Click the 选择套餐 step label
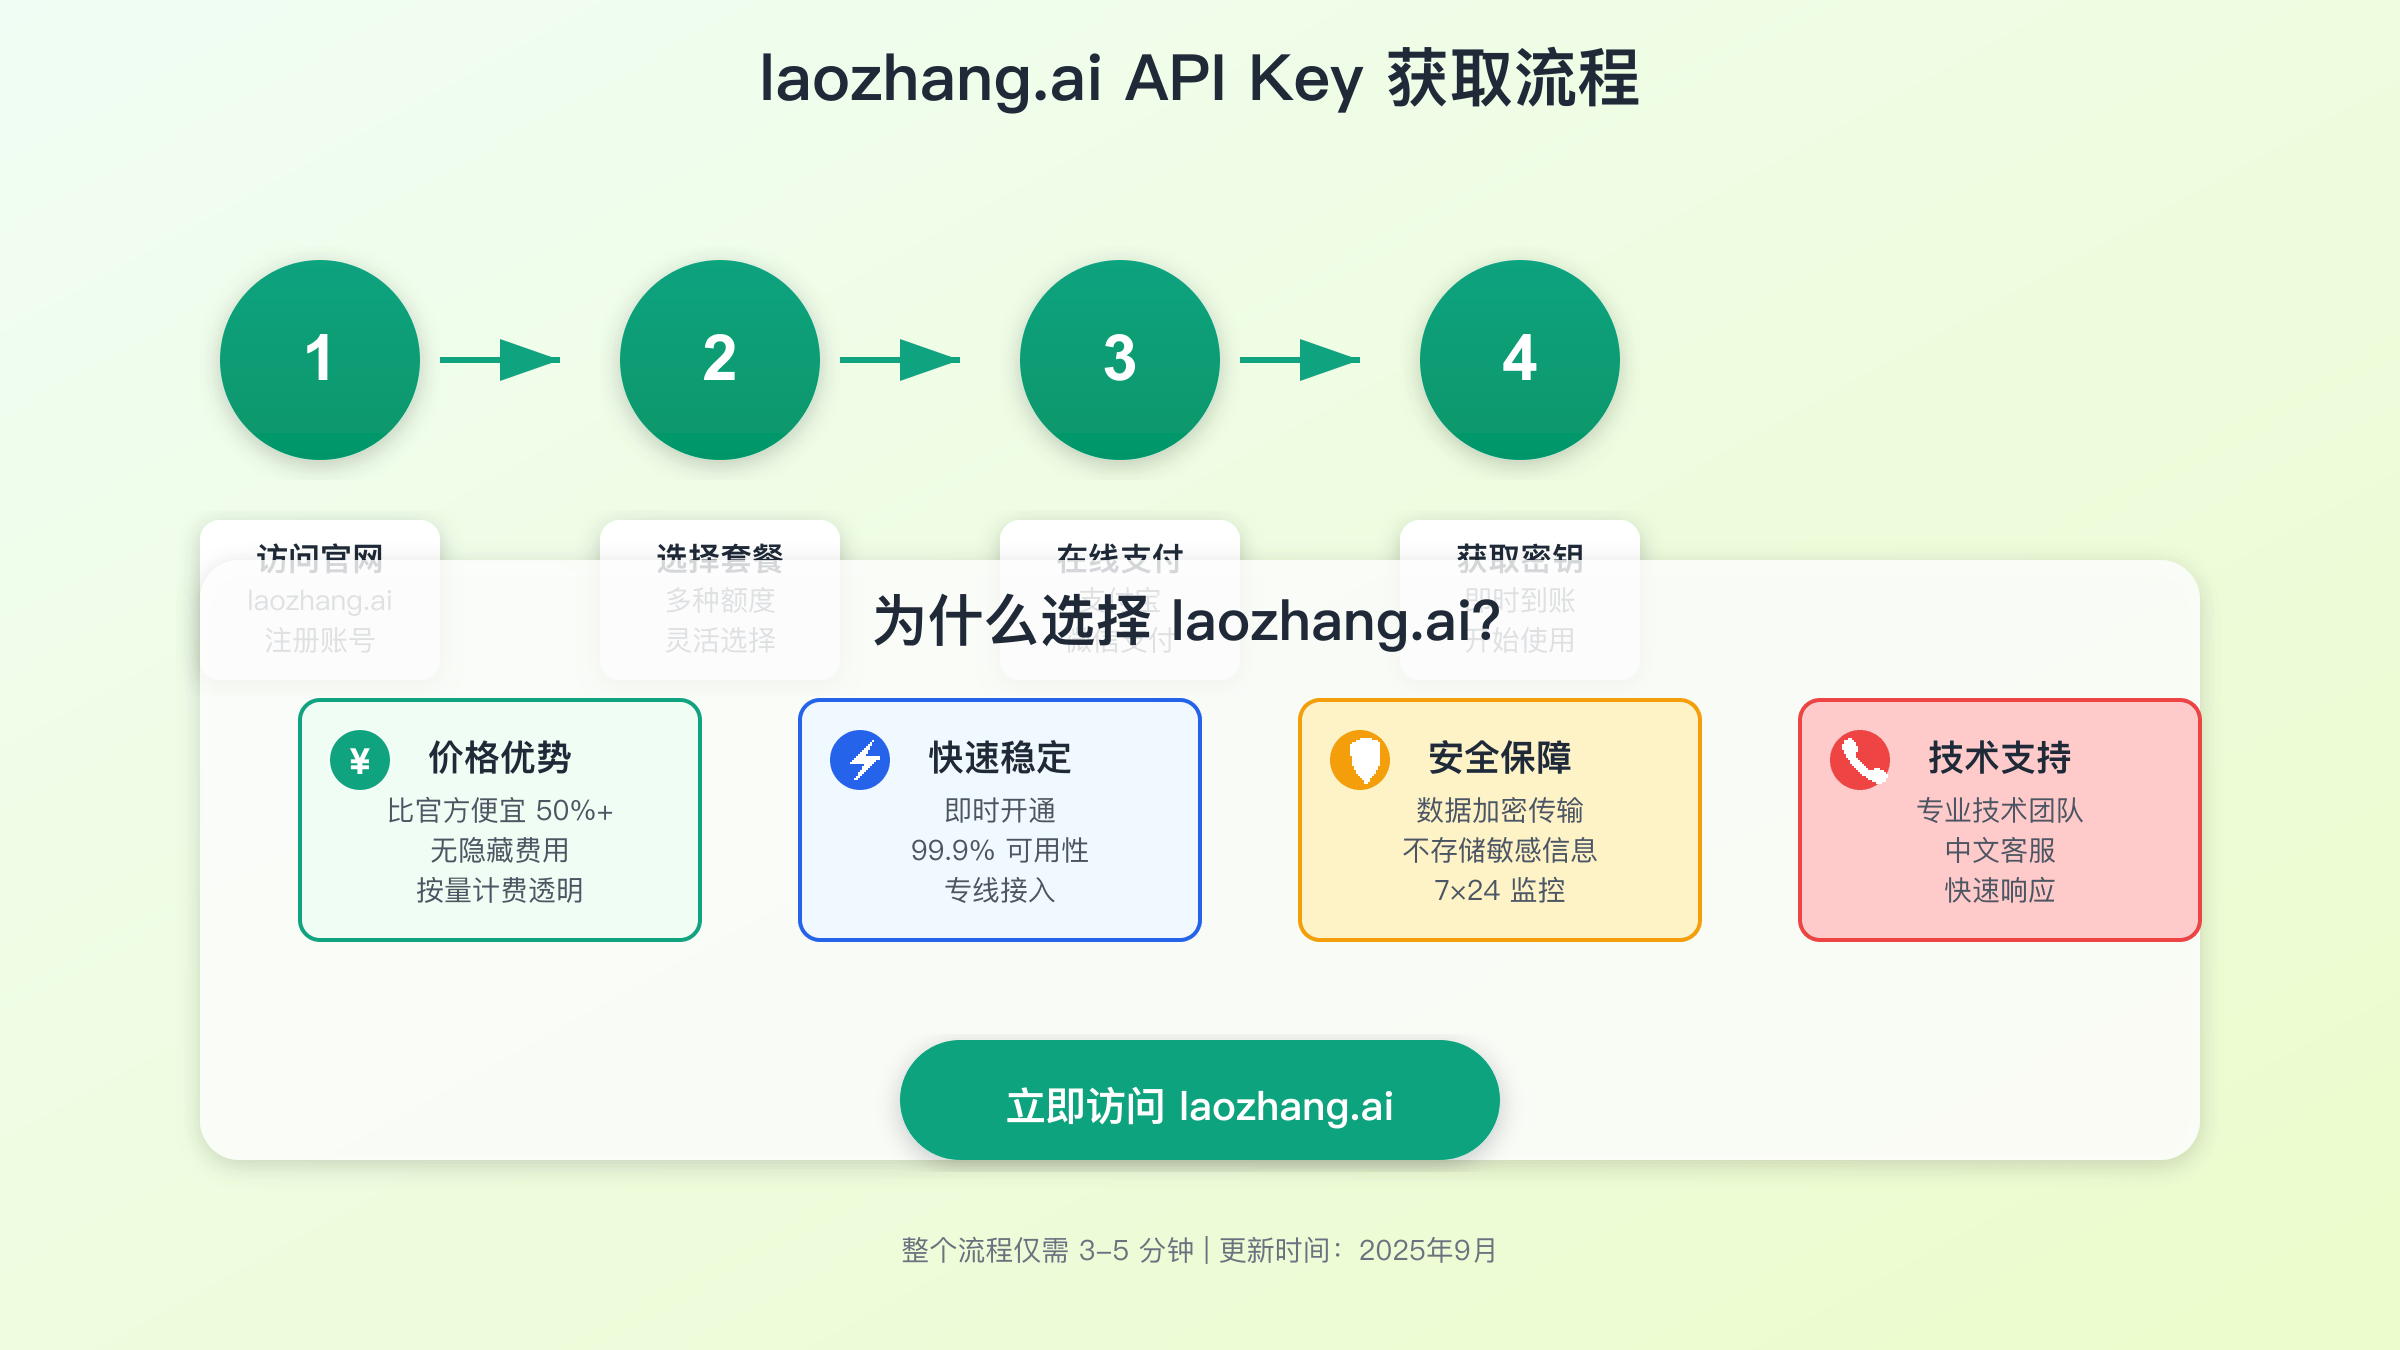This screenshot has width=2400, height=1350. (x=720, y=558)
